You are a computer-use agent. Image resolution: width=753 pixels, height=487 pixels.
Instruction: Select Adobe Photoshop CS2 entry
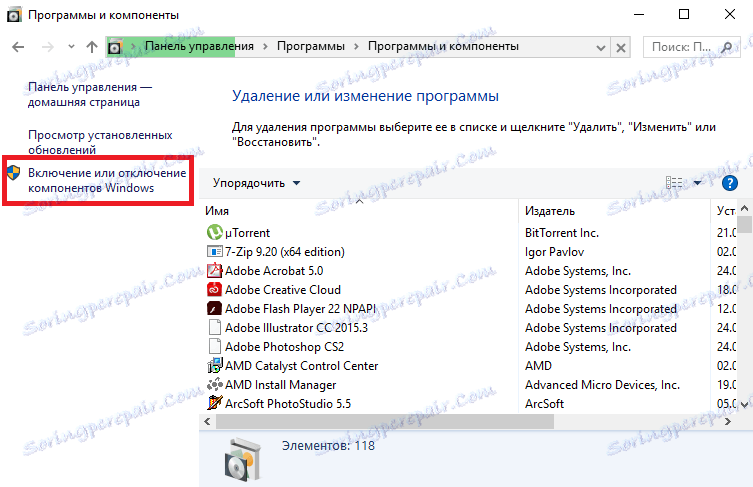tap(284, 347)
